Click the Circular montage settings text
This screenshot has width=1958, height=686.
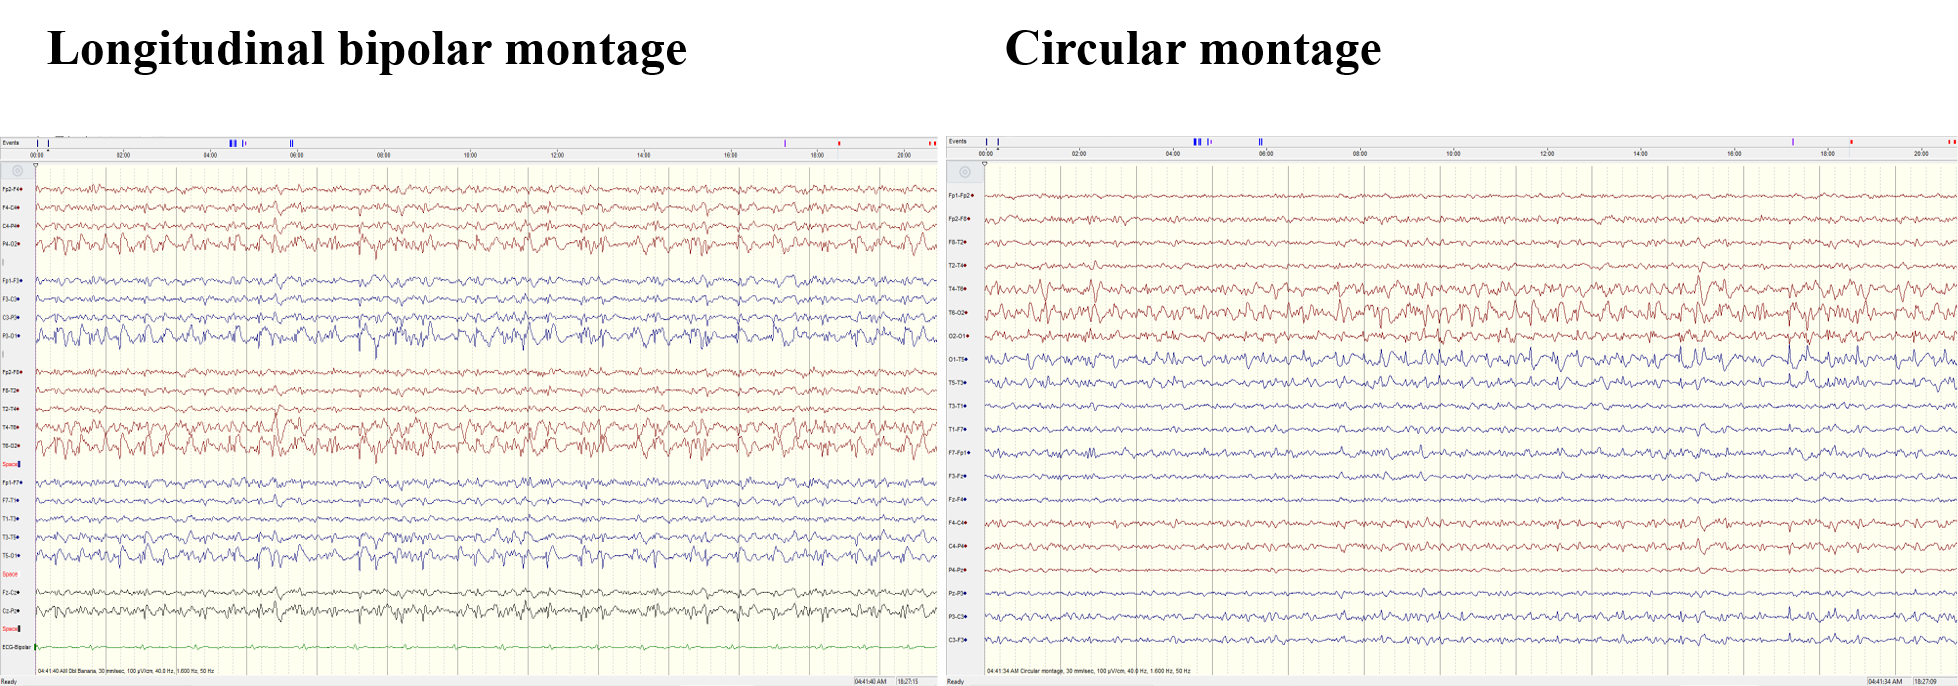[x=1088, y=671]
